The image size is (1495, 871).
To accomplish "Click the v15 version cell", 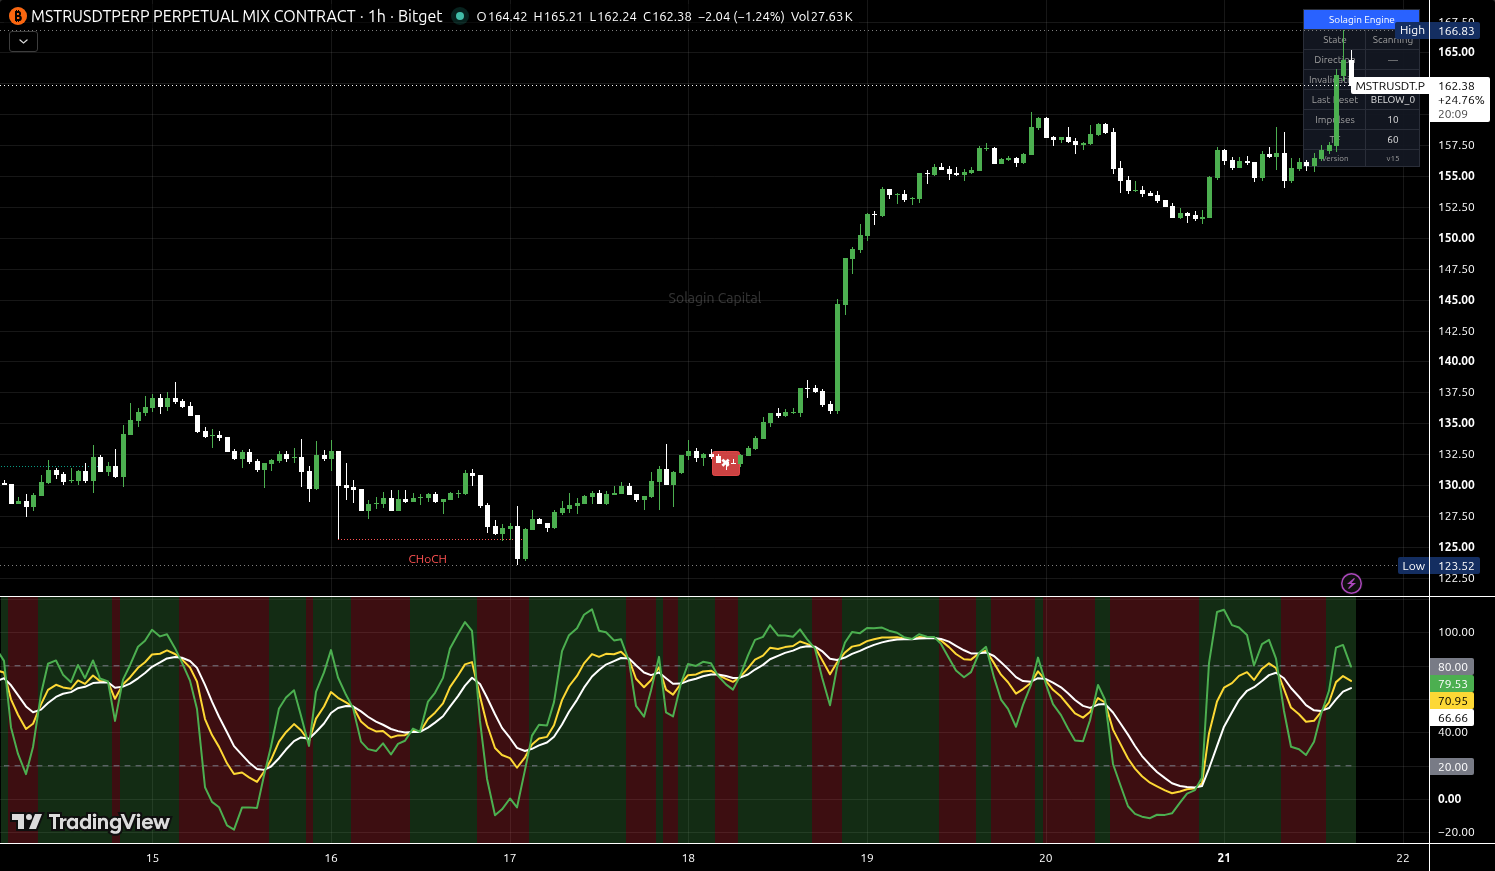I will (1392, 158).
